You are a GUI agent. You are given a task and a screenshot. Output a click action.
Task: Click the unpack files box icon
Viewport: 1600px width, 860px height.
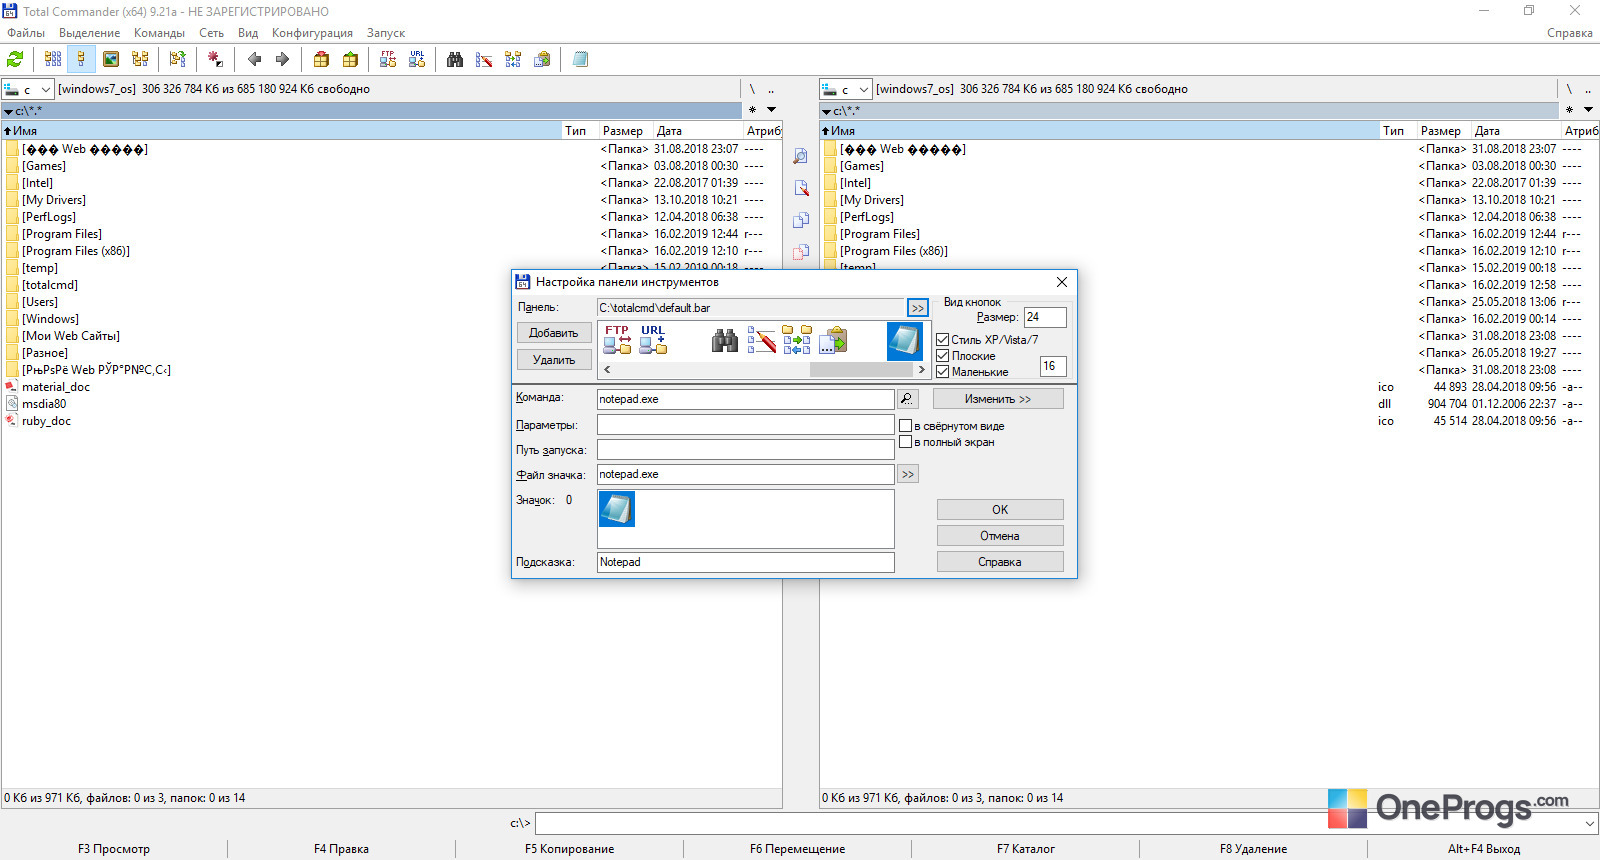350,59
